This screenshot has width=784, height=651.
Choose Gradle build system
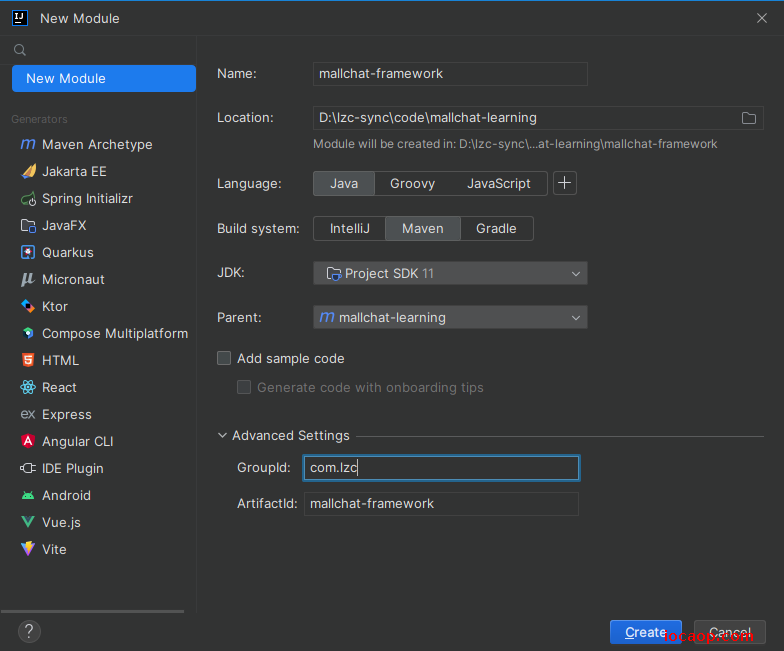point(496,228)
